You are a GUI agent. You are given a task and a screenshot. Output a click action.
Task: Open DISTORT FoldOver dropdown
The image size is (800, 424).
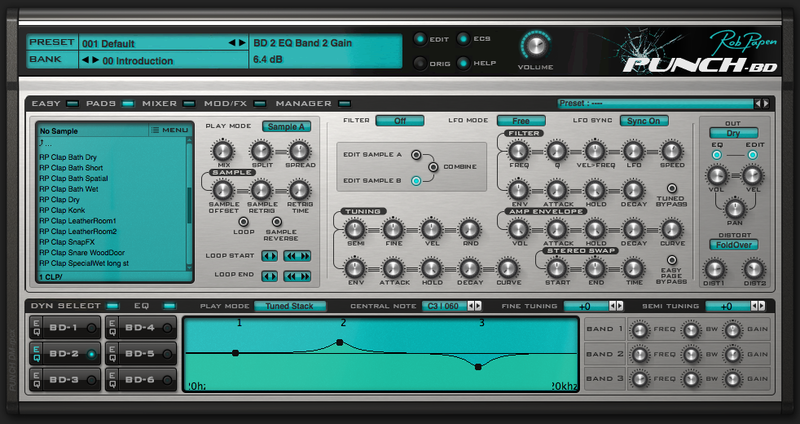coord(734,245)
